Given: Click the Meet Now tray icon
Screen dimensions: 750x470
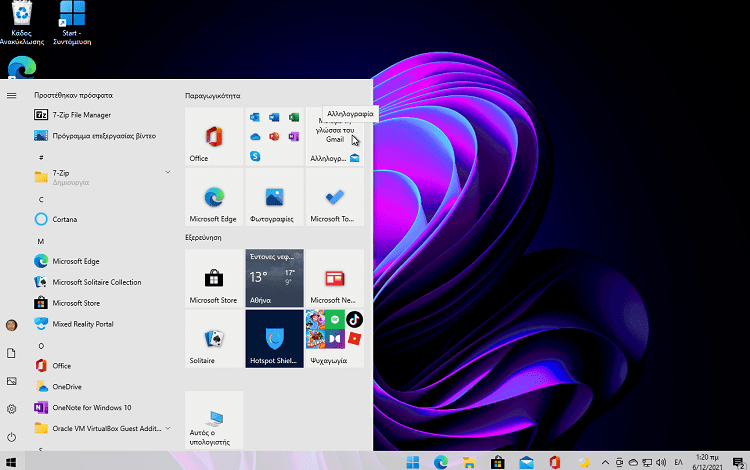Looking at the screenshot, I should (x=619, y=462).
